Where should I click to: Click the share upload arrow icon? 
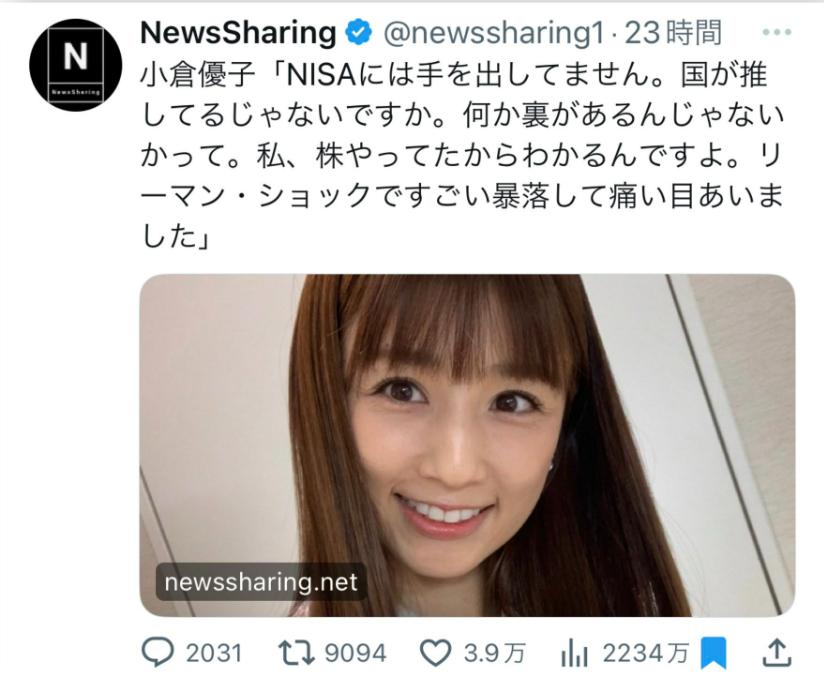tap(776, 653)
